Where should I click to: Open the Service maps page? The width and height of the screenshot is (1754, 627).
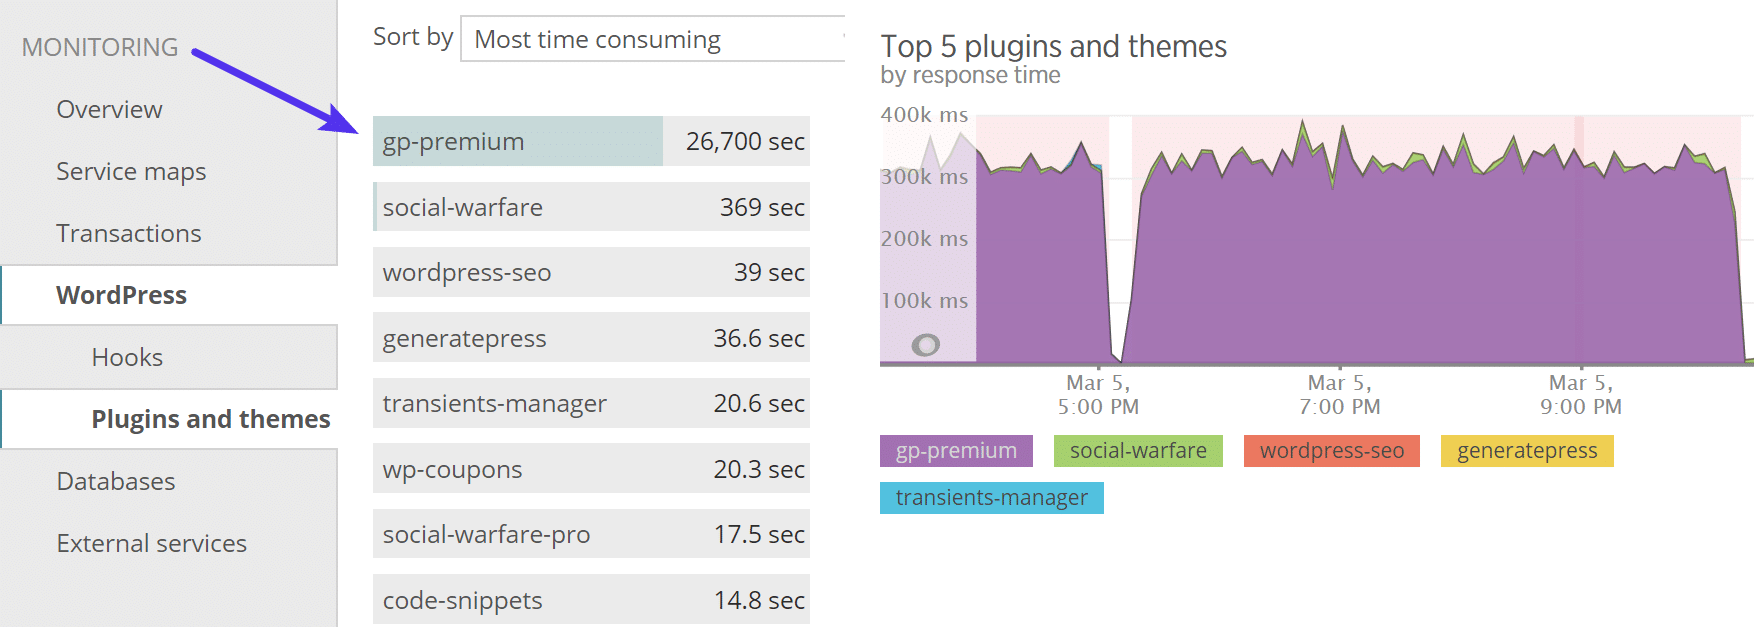(131, 171)
